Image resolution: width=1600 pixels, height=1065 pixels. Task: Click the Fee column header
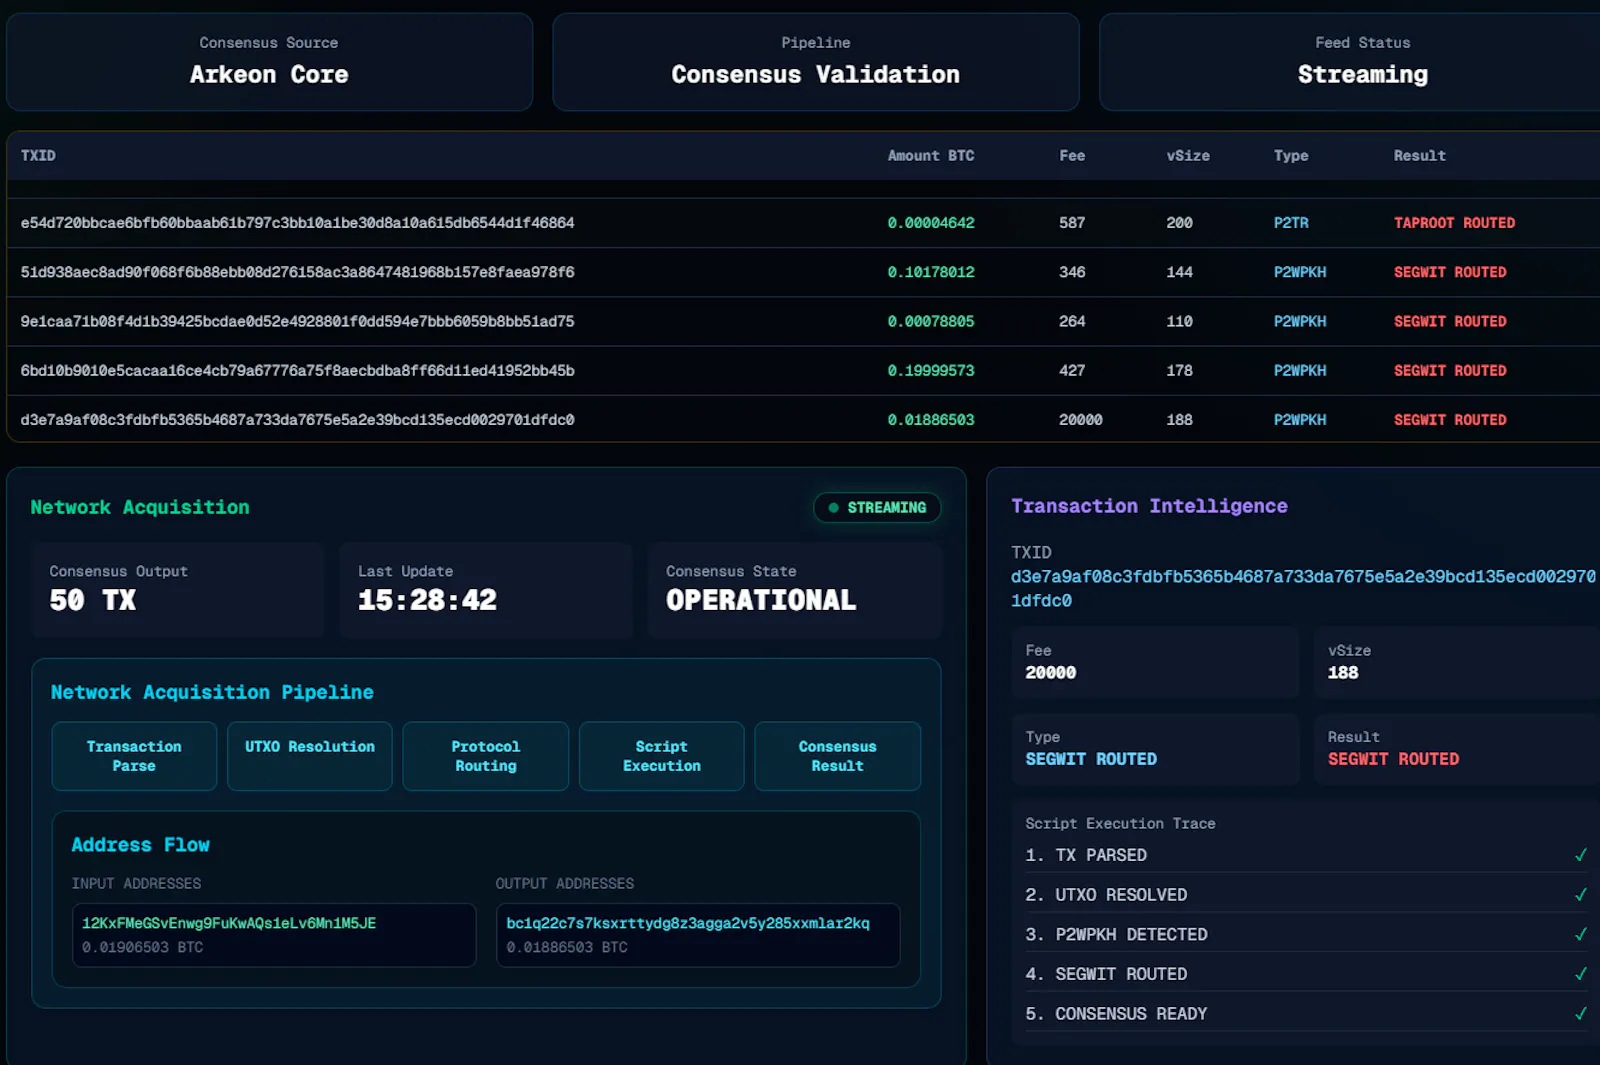1072,156
